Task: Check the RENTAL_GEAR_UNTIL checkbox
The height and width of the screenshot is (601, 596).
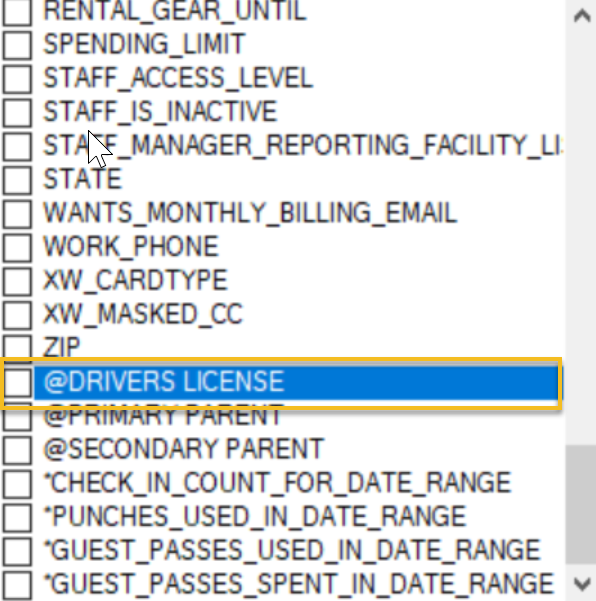Action: 17,12
